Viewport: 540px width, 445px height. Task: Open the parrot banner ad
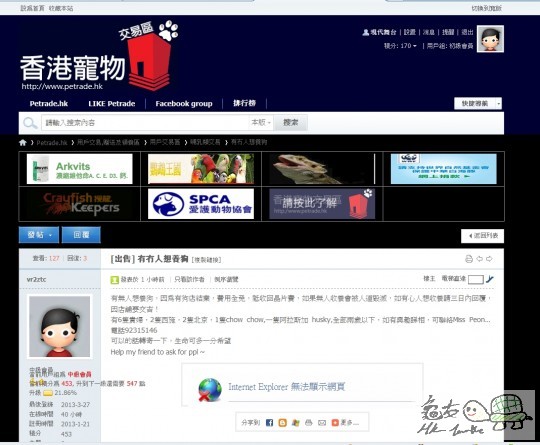pos(201,169)
